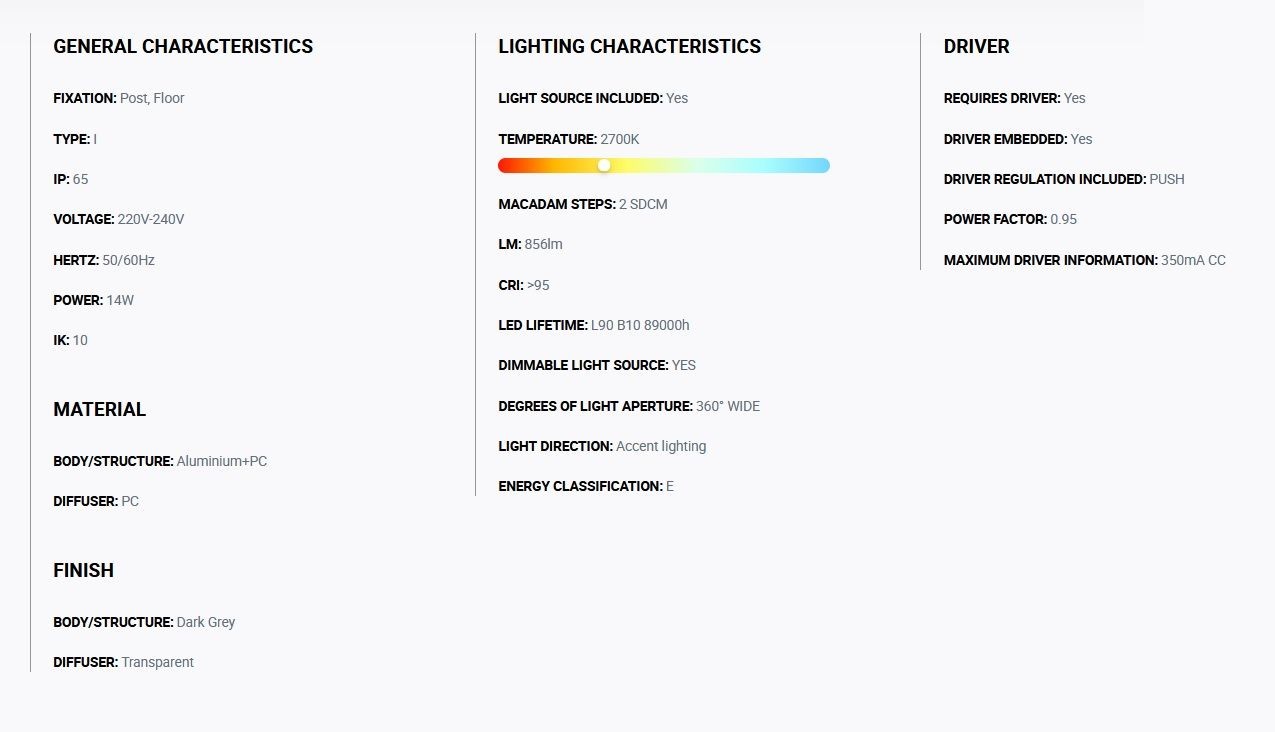1275x732 pixels.
Task: Click the Temperature value '2700K'
Action: point(620,139)
